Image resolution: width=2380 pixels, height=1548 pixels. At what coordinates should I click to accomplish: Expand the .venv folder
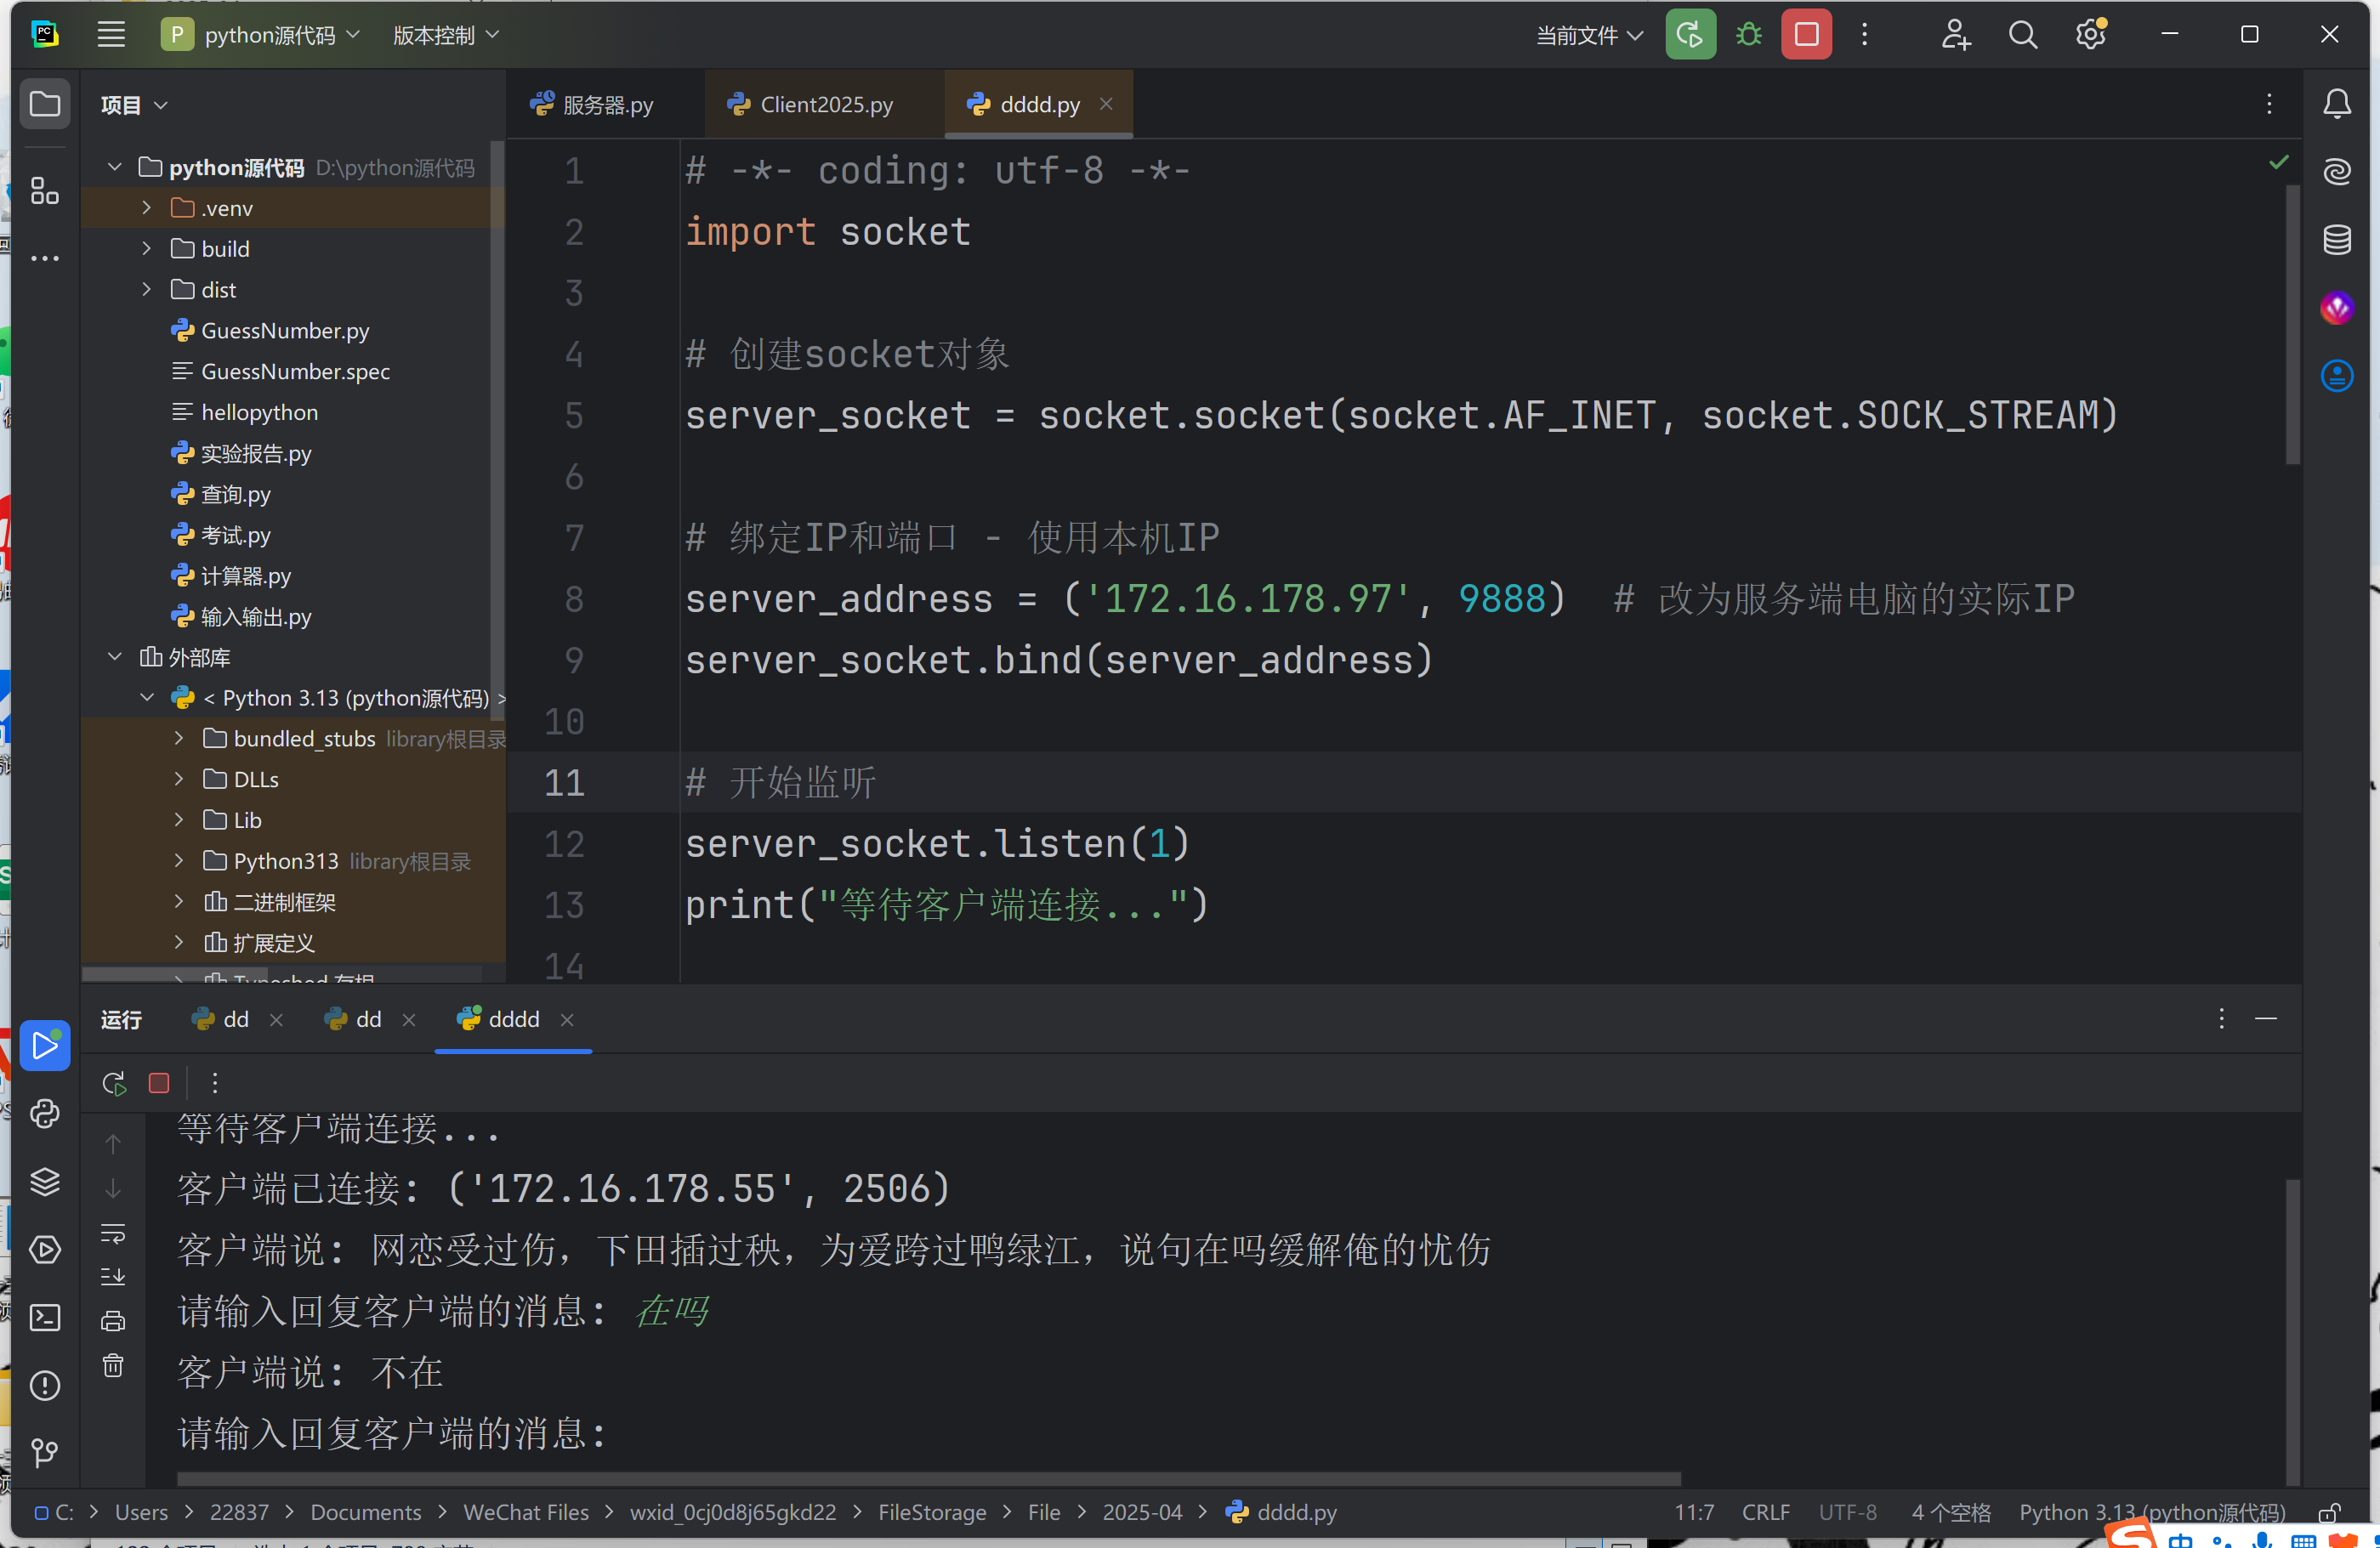click(x=147, y=208)
